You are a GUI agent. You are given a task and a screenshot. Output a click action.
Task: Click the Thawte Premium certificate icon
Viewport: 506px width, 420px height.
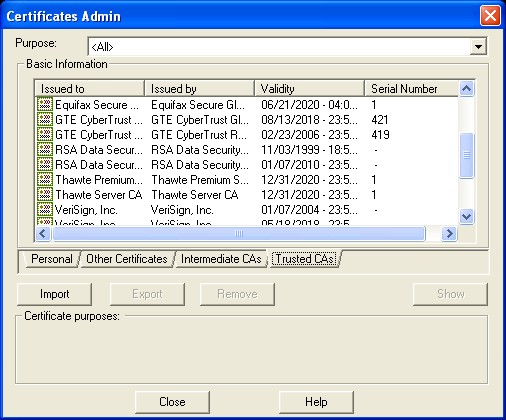click(45, 179)
